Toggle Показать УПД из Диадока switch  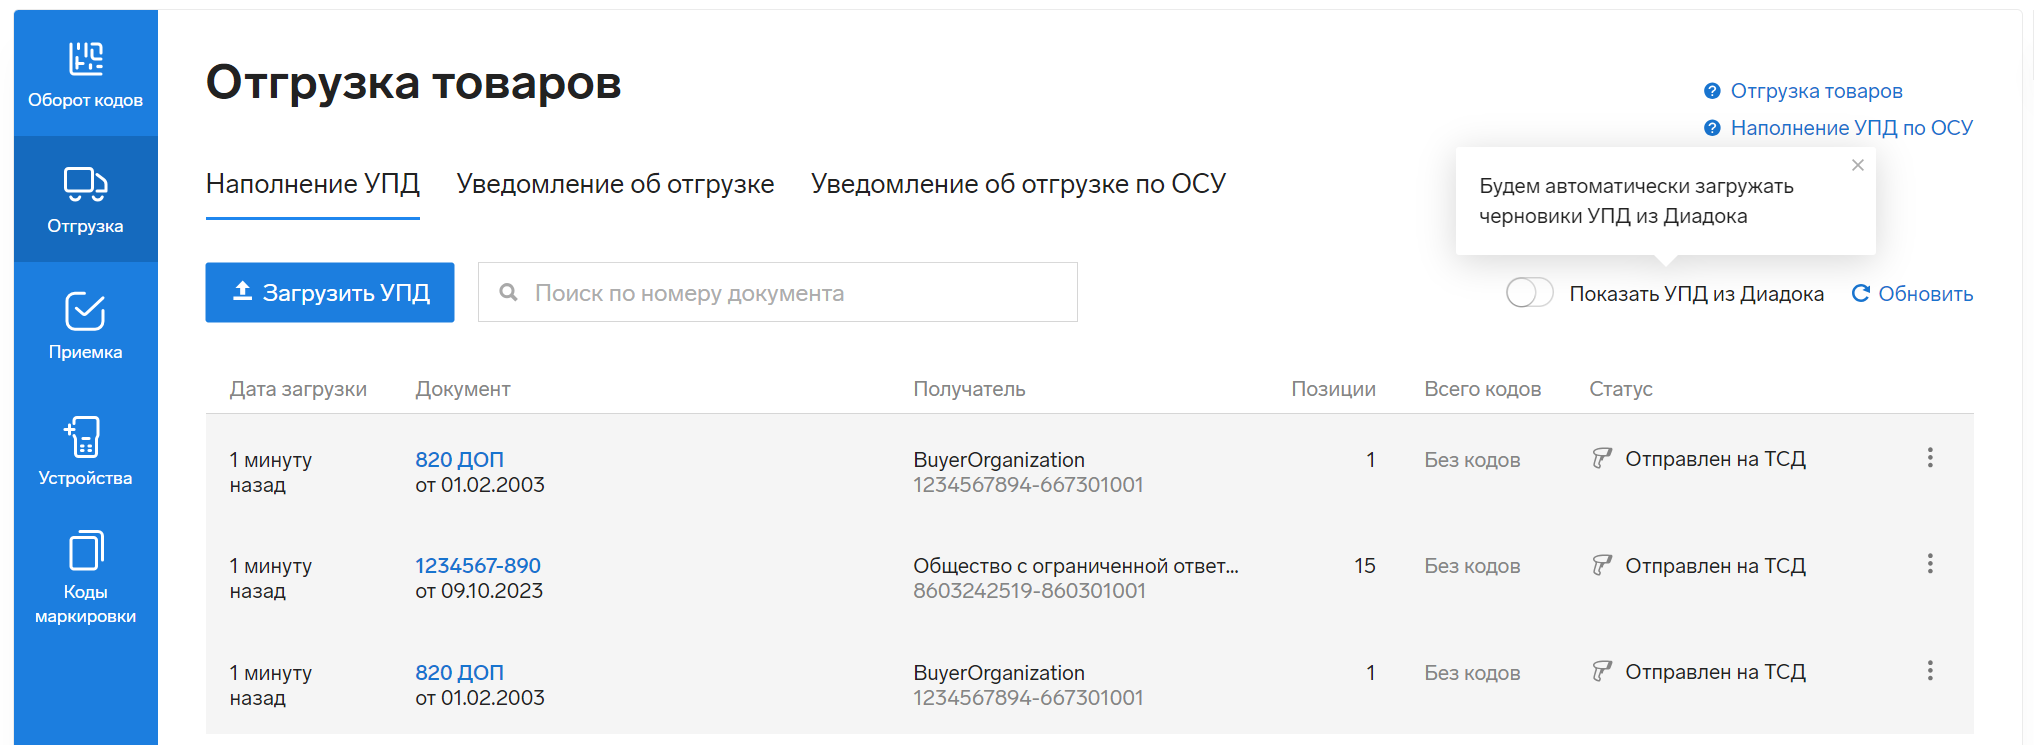[x=1529, y=293]
